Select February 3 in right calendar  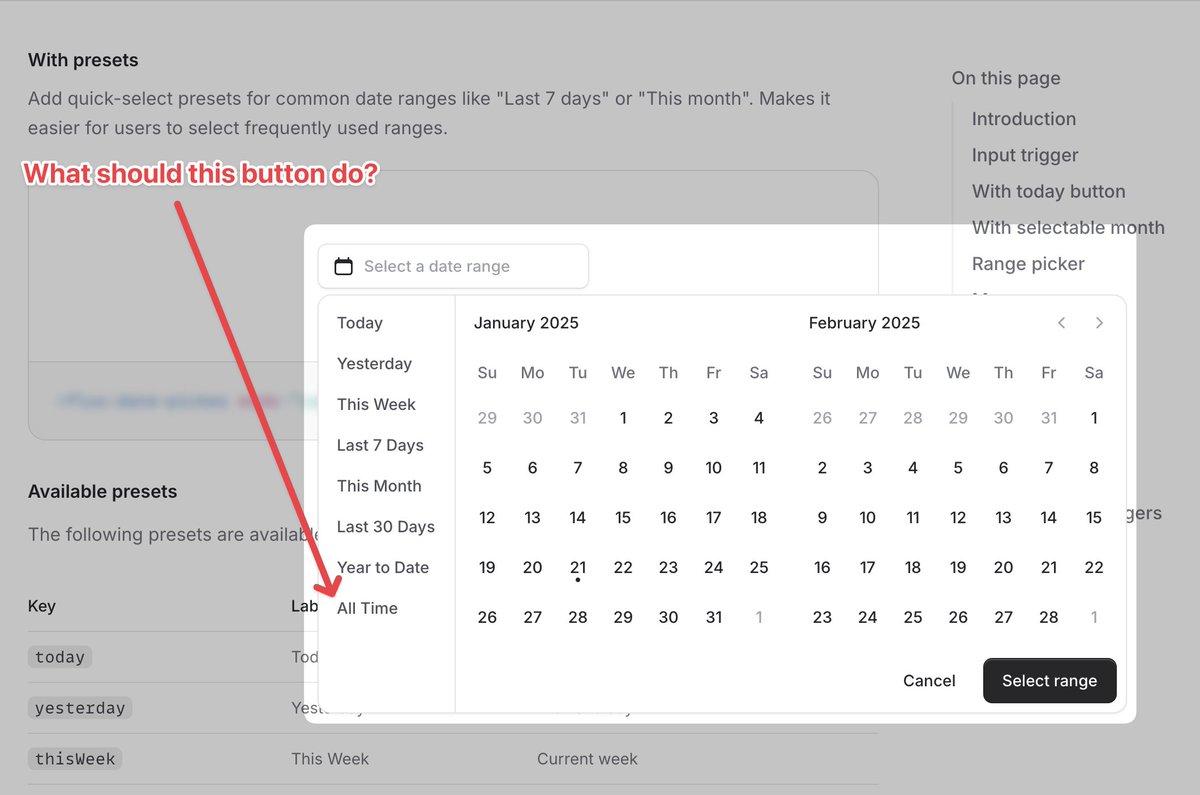point(867,467)
